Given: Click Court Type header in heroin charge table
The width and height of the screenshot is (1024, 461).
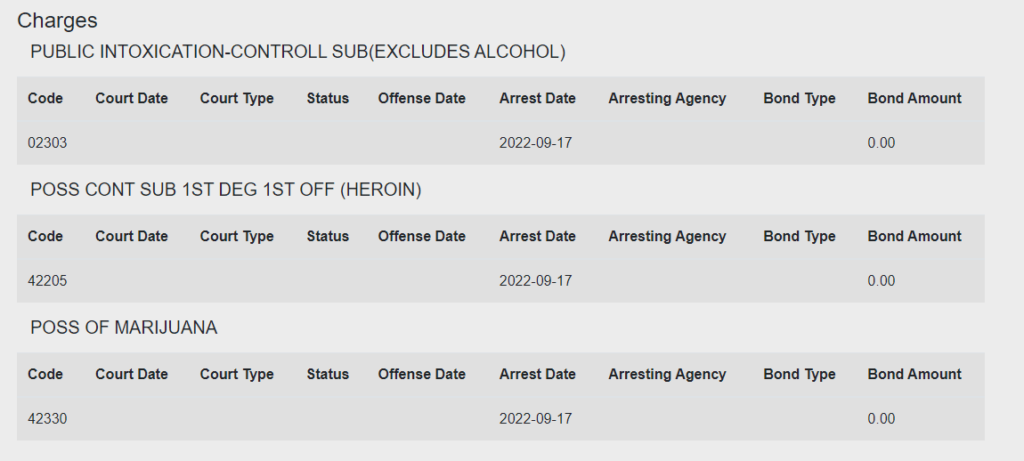Looking at the screenshot, I should pos(236,236).
